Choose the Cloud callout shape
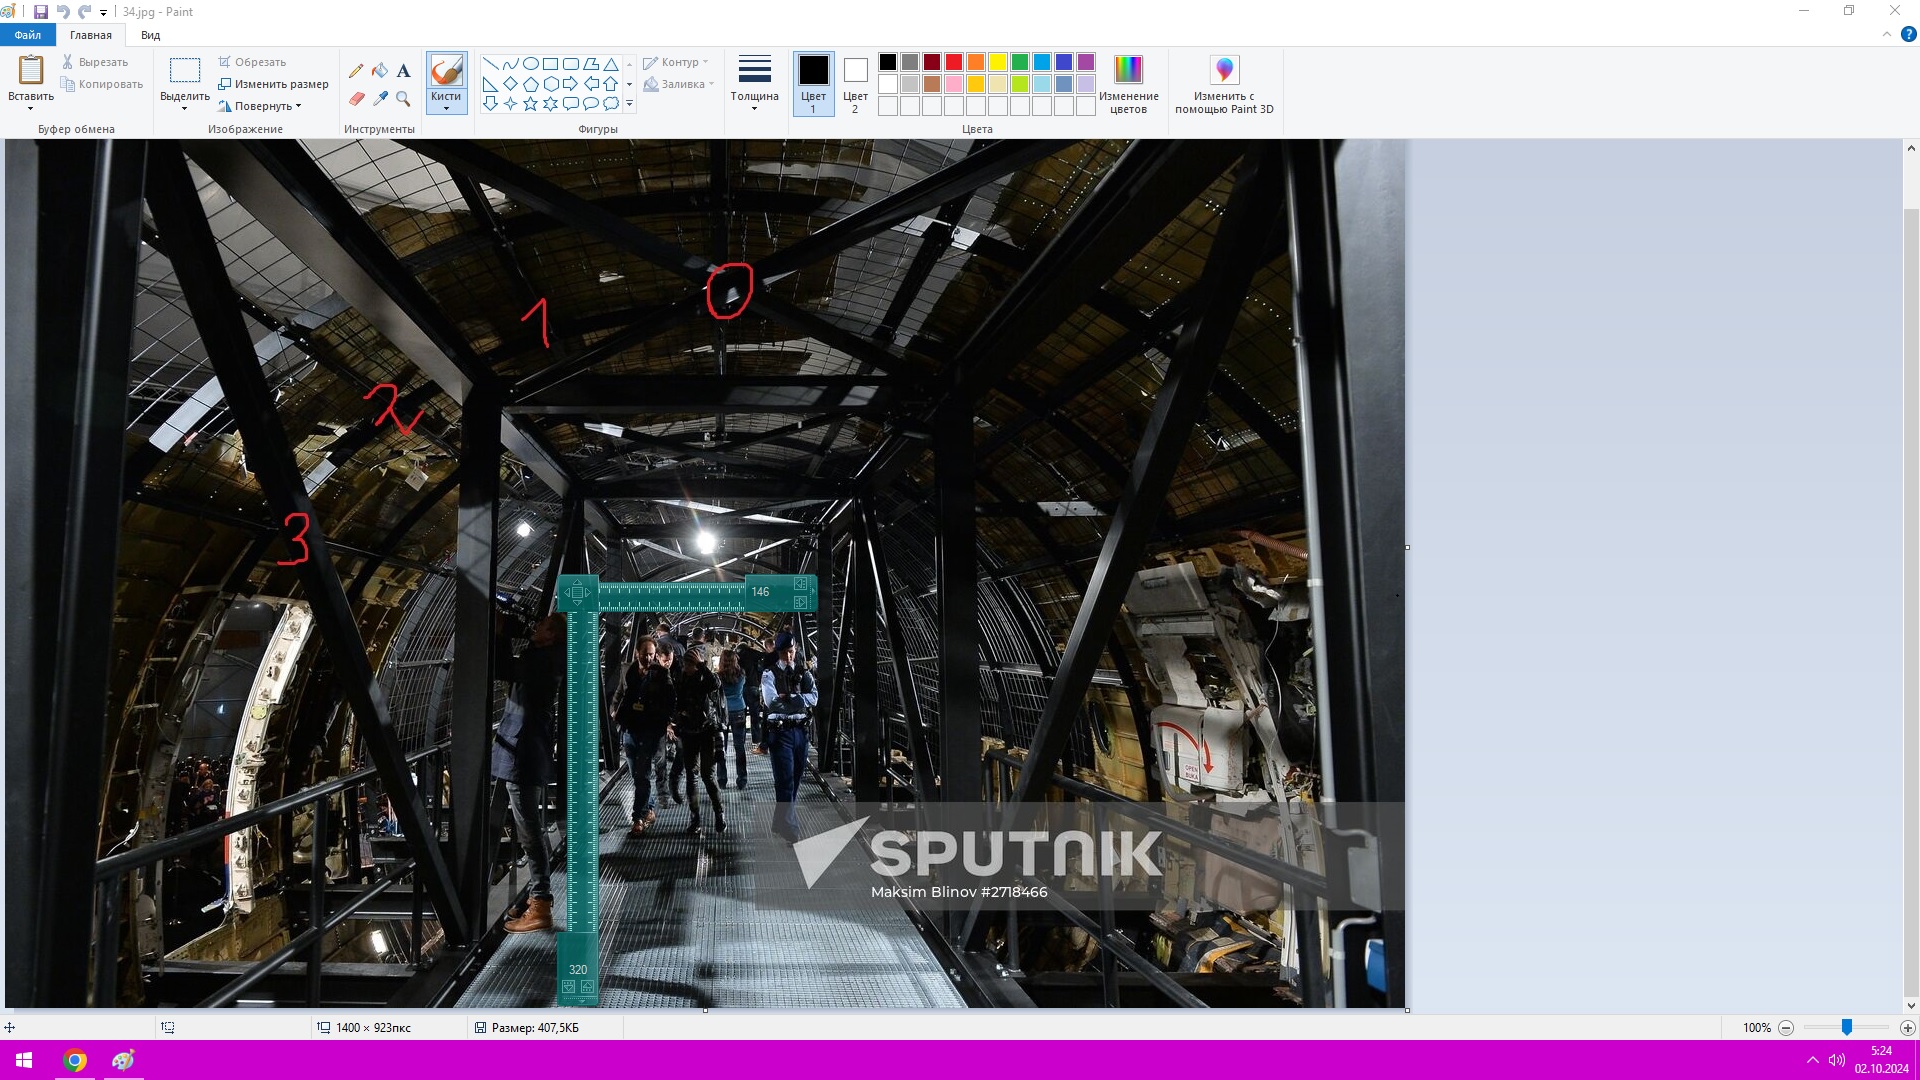Image resolution: width=1920 pixels, height=1080 pixels. click(x=610, y=103)
